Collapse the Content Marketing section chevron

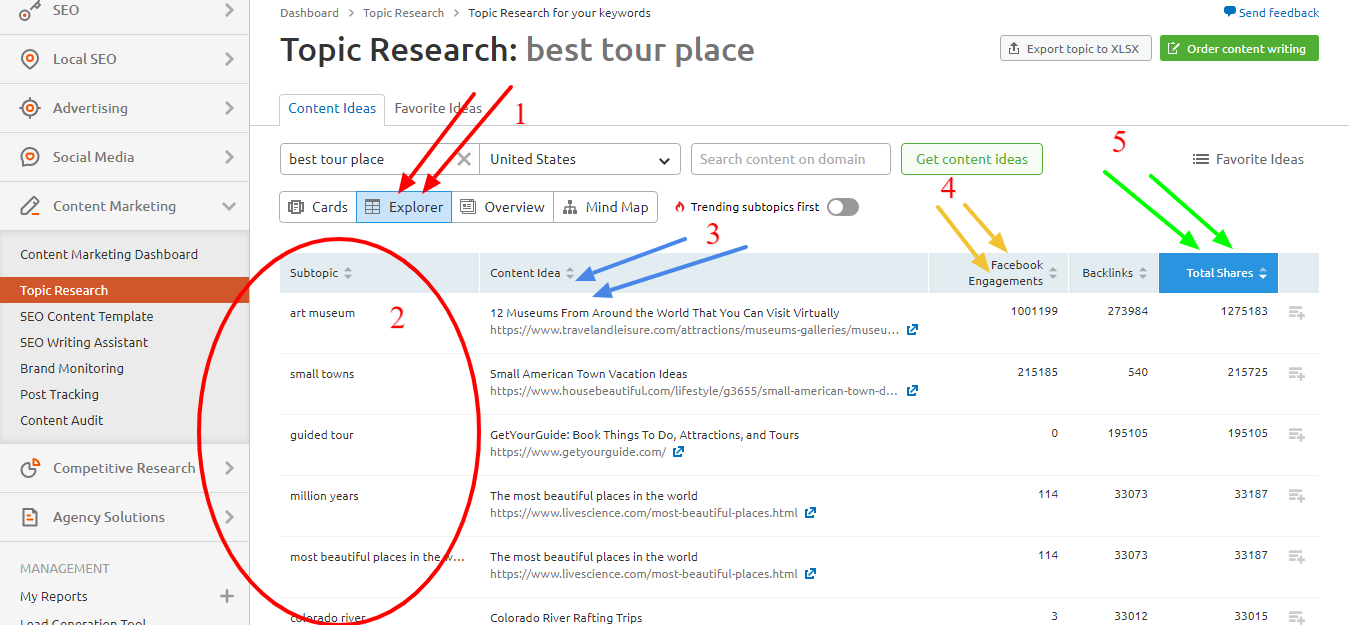point(229,206)
